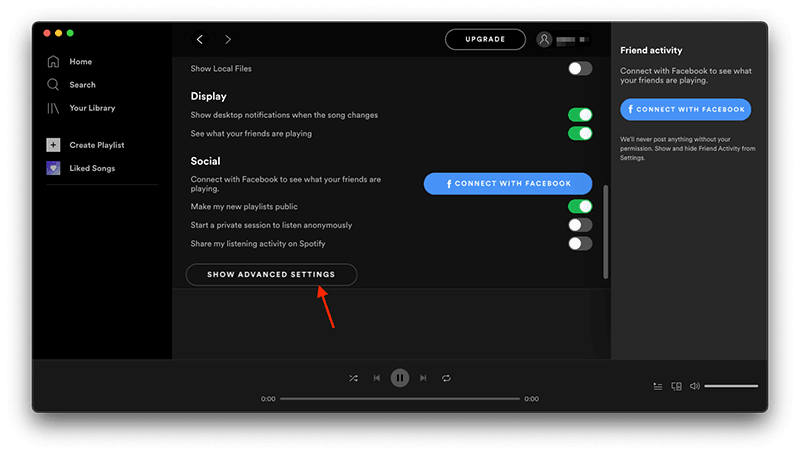This screenshot has width=800, height=455.
Task: Click Connect with Facebook in Social settings
Action: (508, 184)
